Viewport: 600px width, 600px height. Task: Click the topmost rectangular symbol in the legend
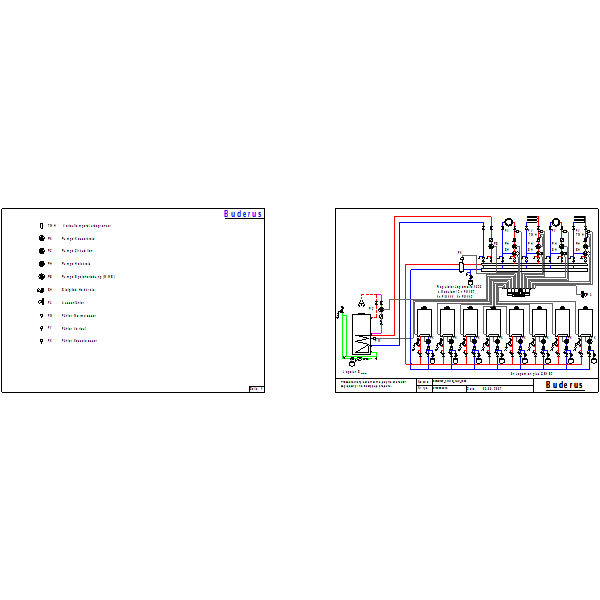pos(42,226)
